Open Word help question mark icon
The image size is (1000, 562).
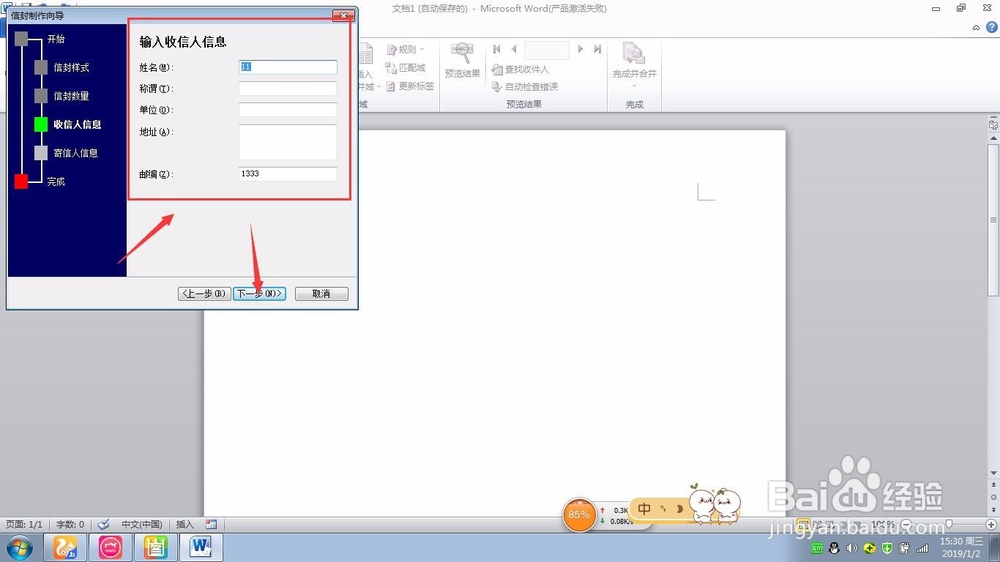992,27
